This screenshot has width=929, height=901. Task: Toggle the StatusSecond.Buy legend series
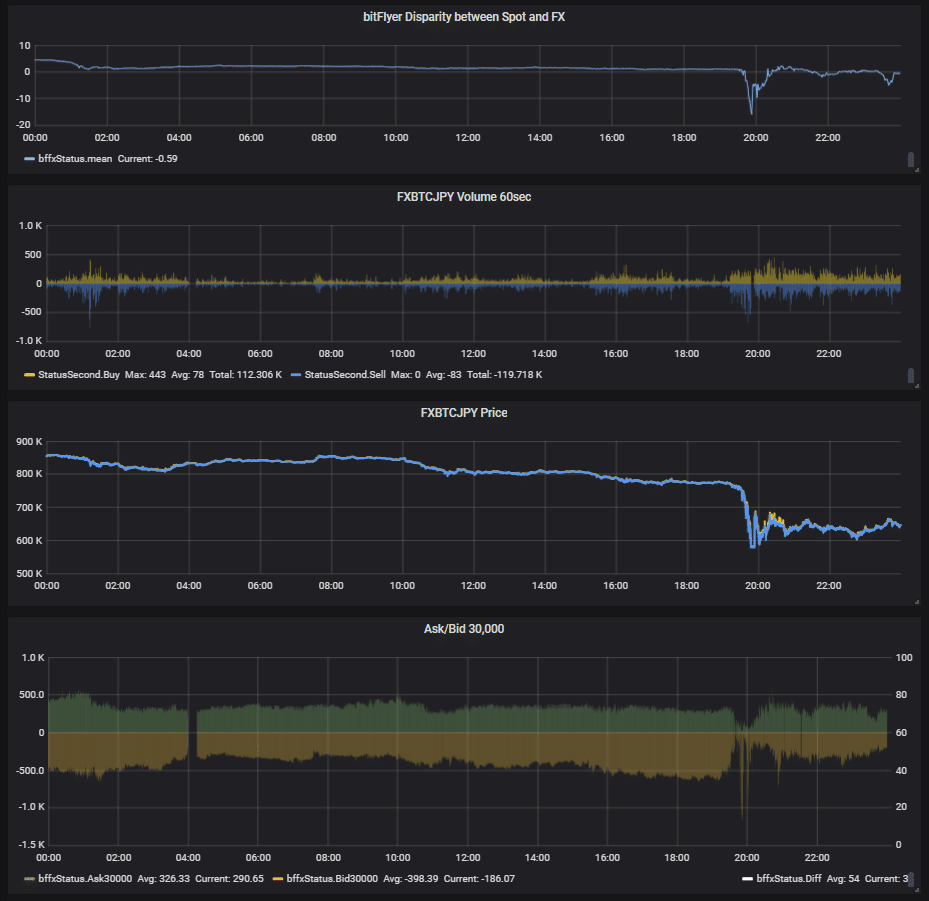79,375
